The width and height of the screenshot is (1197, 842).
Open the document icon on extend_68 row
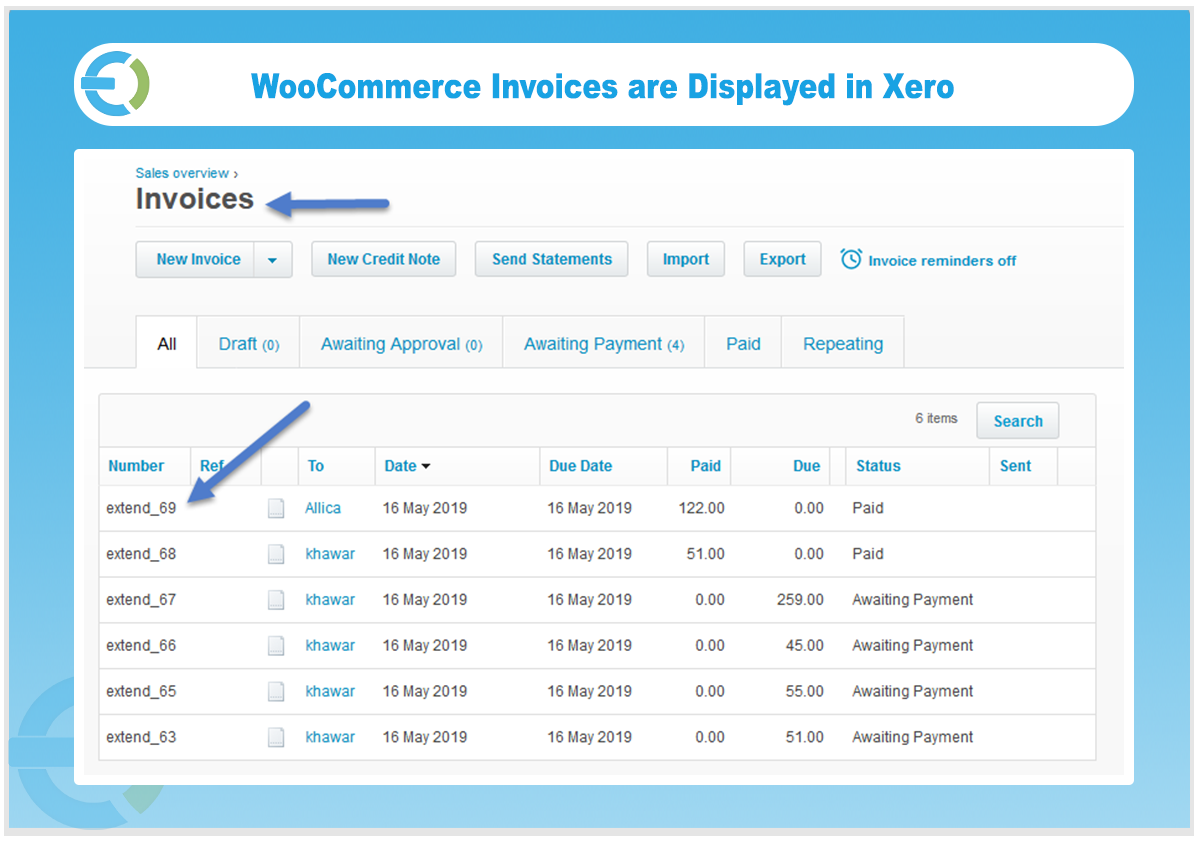click(x=276, y=553)
